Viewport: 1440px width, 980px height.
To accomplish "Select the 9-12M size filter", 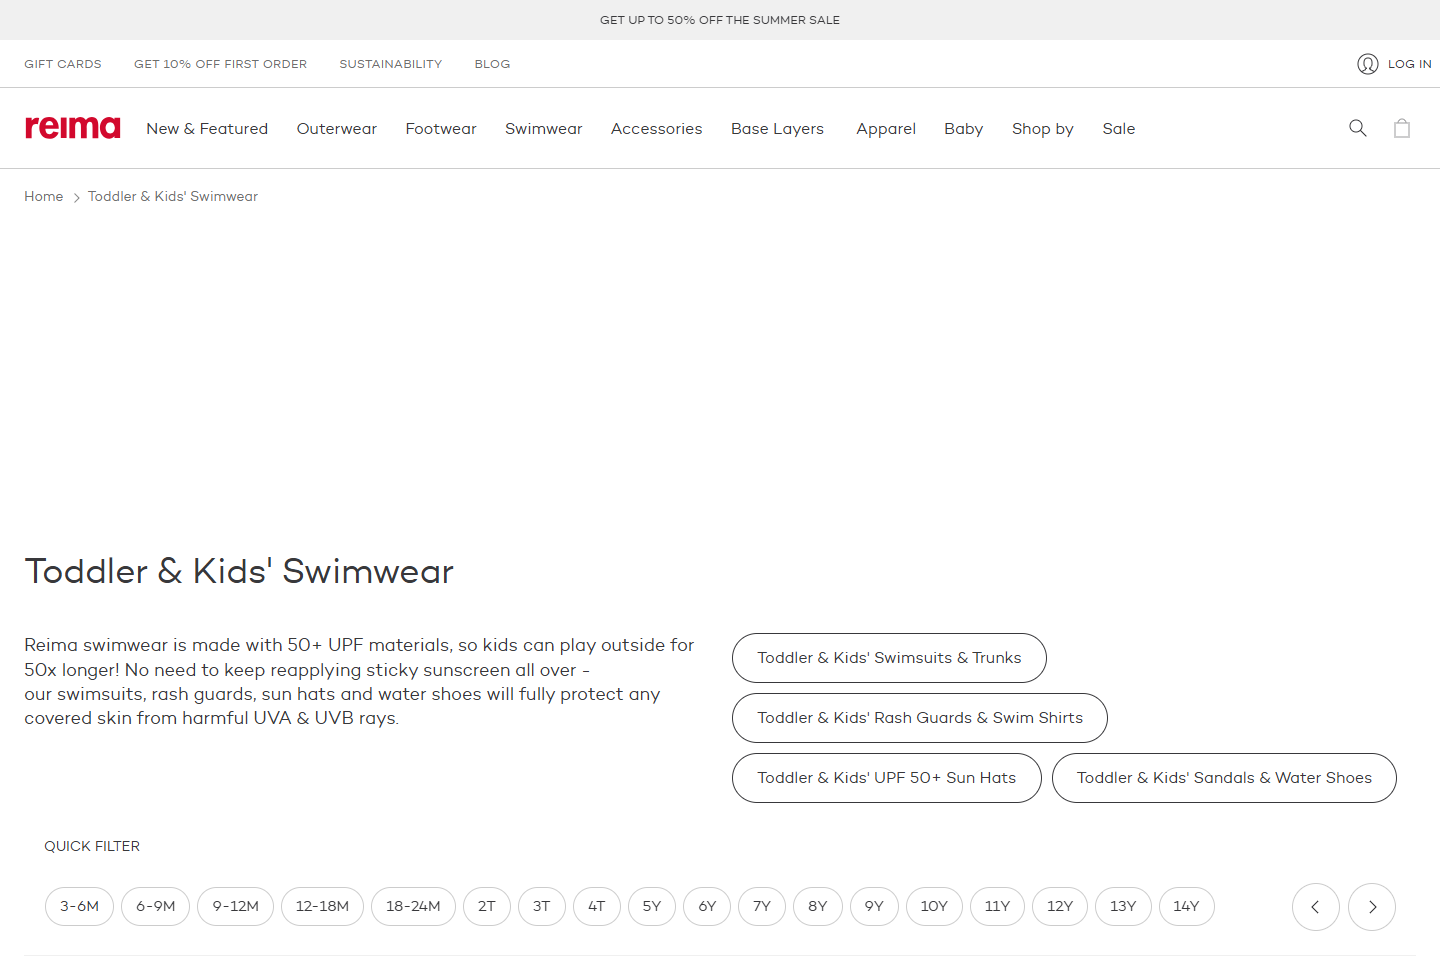I will [235, 907].
